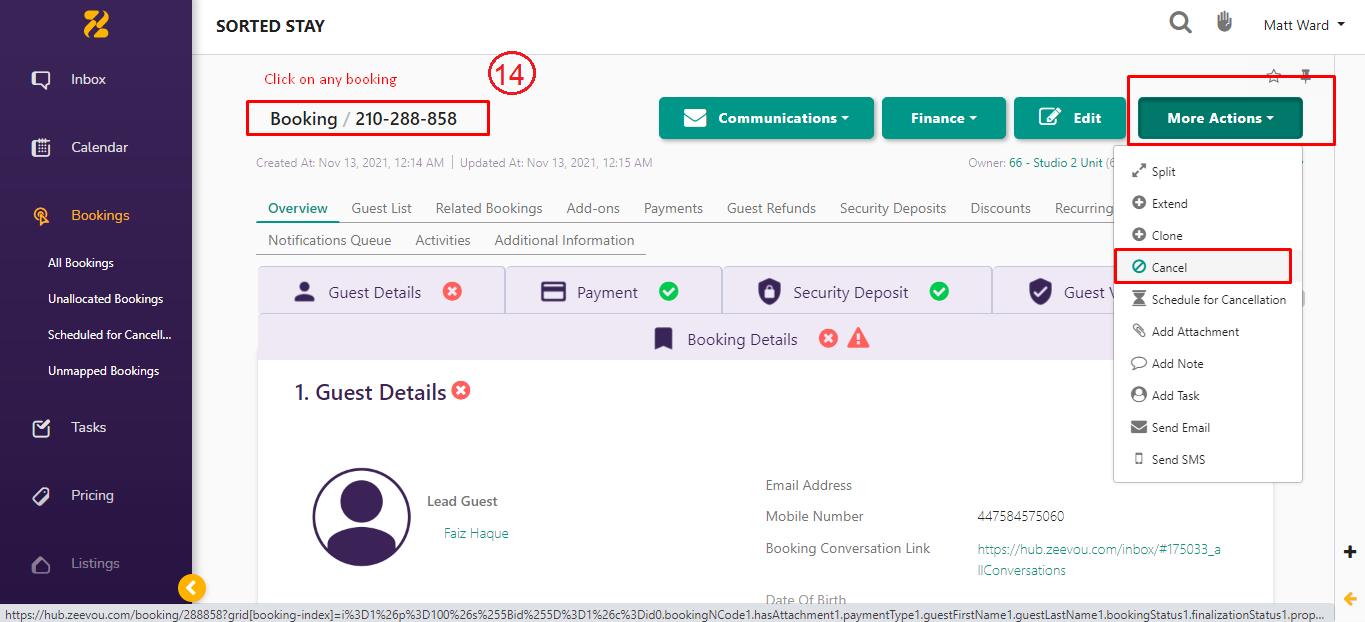Open the Security Deposits tab
Viewport: 1365px width, 622px height.
893,208
